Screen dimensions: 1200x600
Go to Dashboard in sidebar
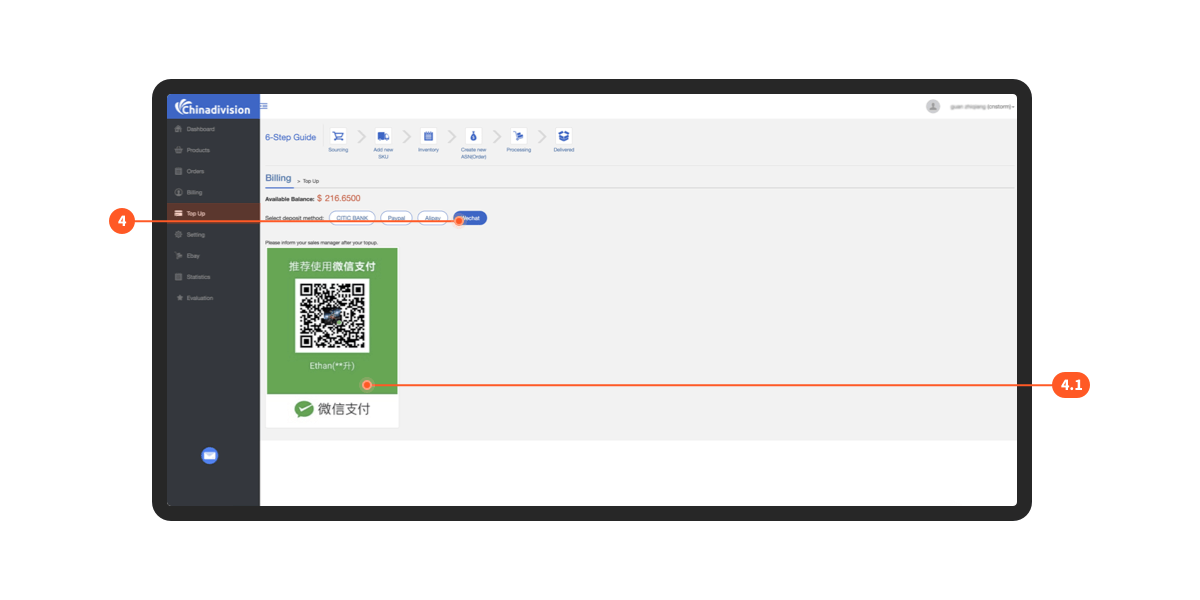pos(213,129)
